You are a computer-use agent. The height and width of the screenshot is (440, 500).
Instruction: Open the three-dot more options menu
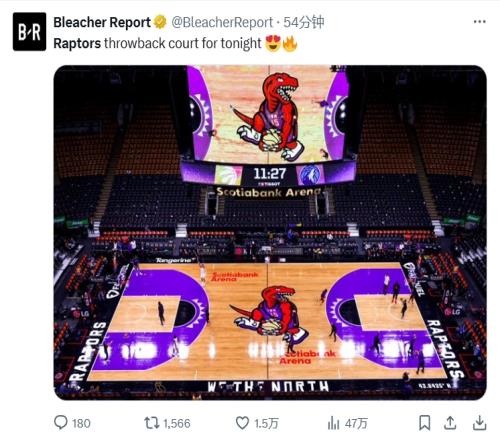click(479, 22)
